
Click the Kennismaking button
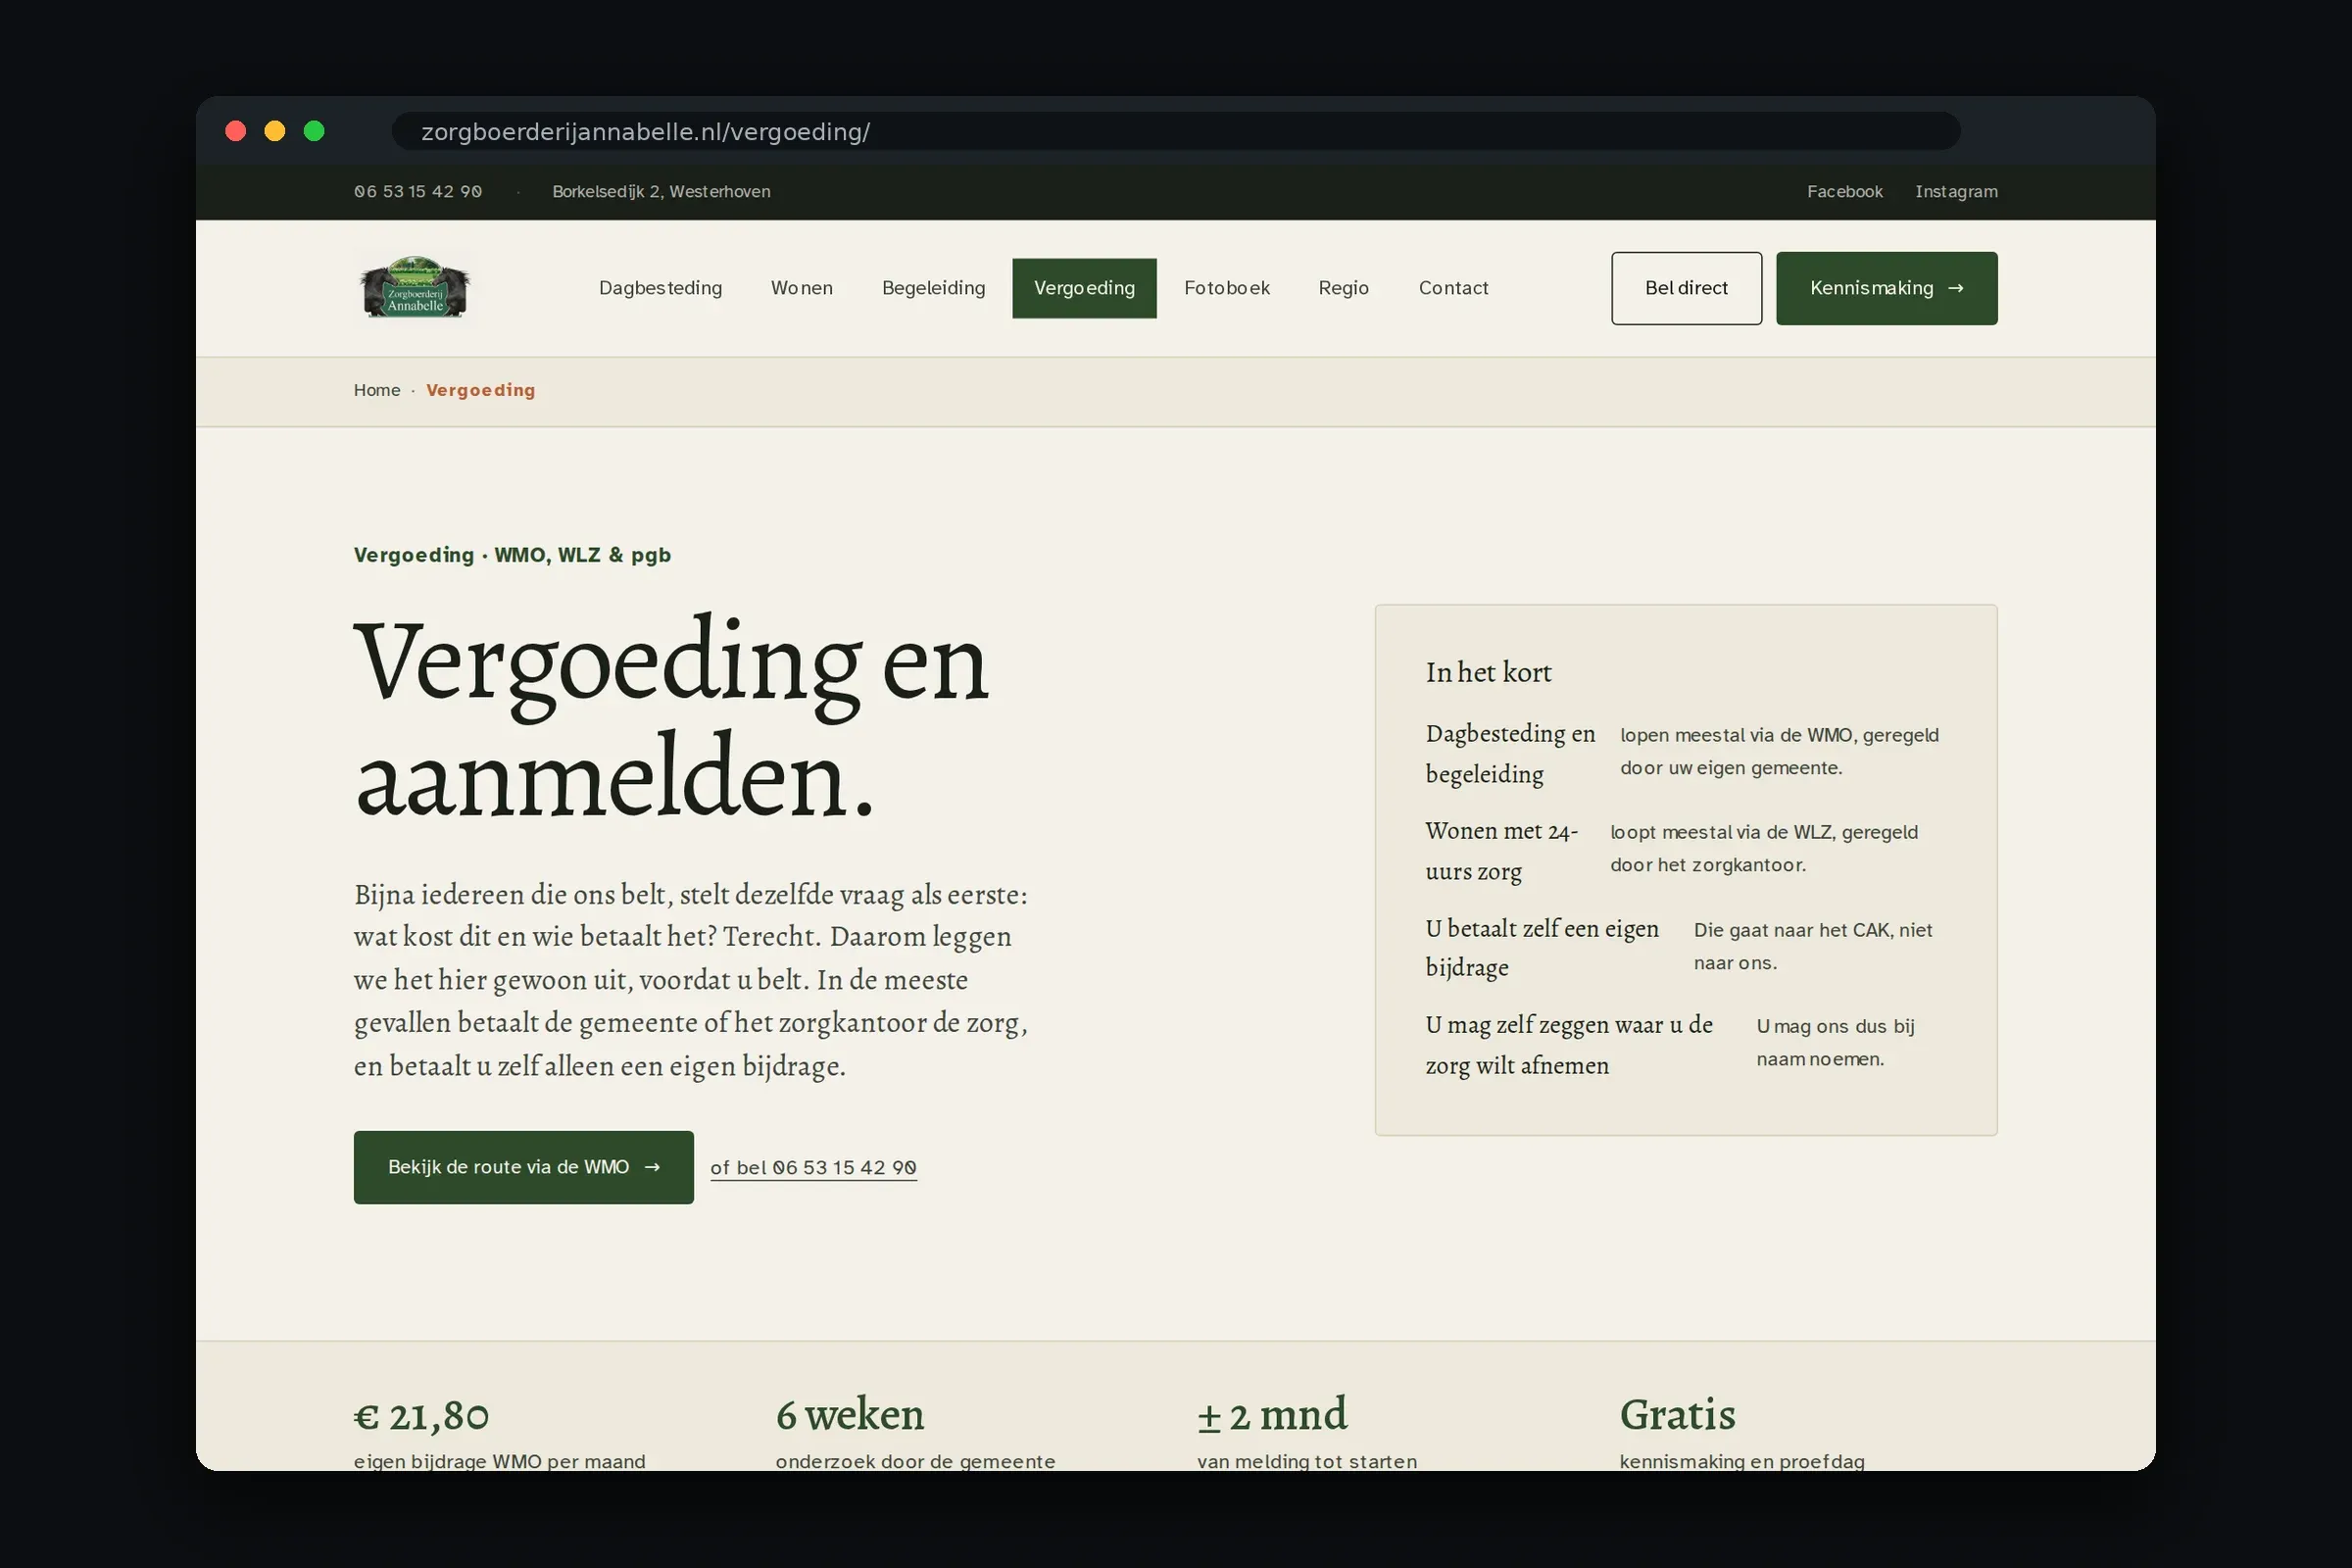(1886, 288)
